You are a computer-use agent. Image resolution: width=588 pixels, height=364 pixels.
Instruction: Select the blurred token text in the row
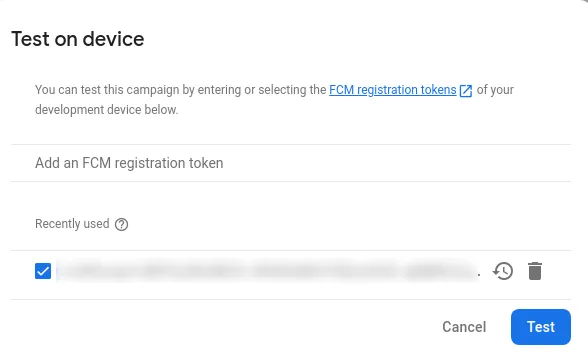tap(268, 271)
